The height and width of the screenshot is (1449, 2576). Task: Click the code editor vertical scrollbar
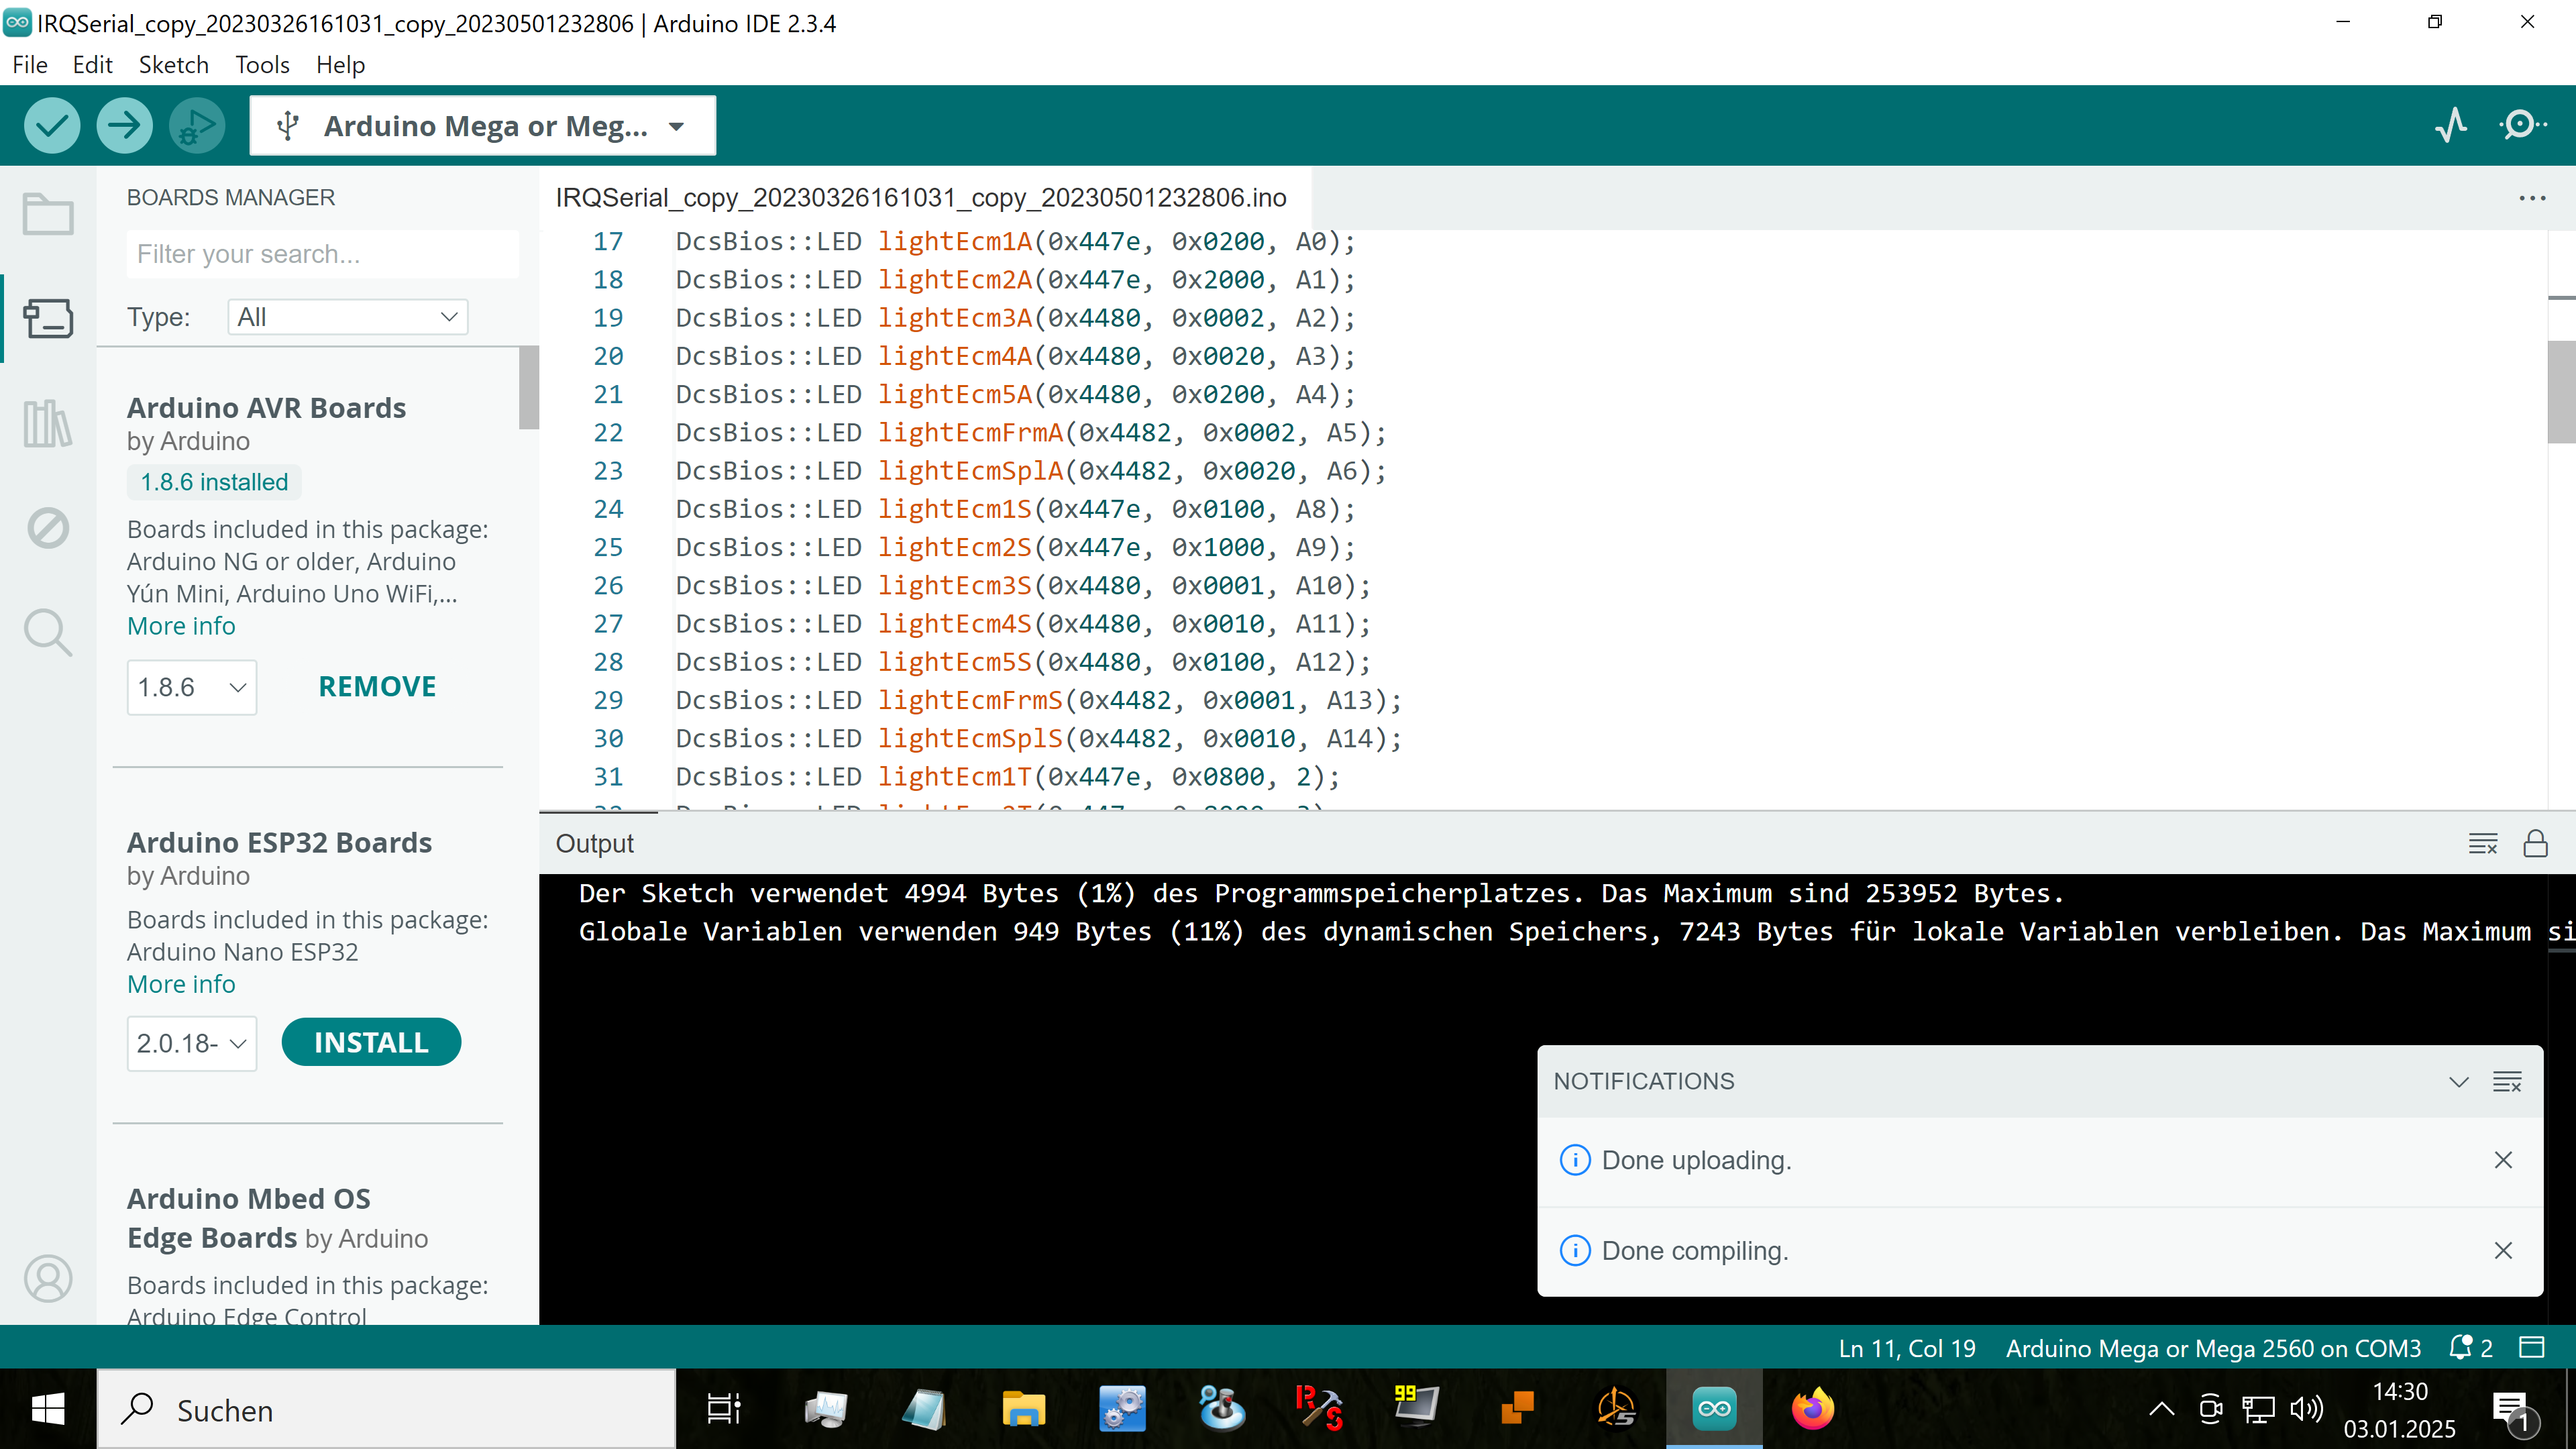click(2561, 391)
